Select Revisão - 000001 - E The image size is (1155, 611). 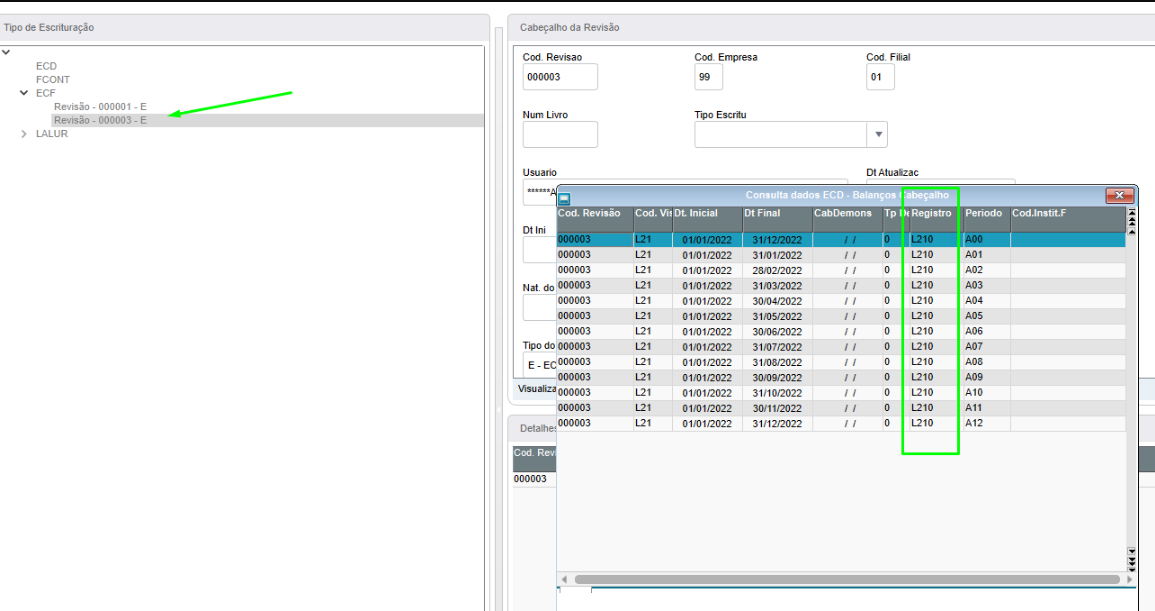pos(100,107)
